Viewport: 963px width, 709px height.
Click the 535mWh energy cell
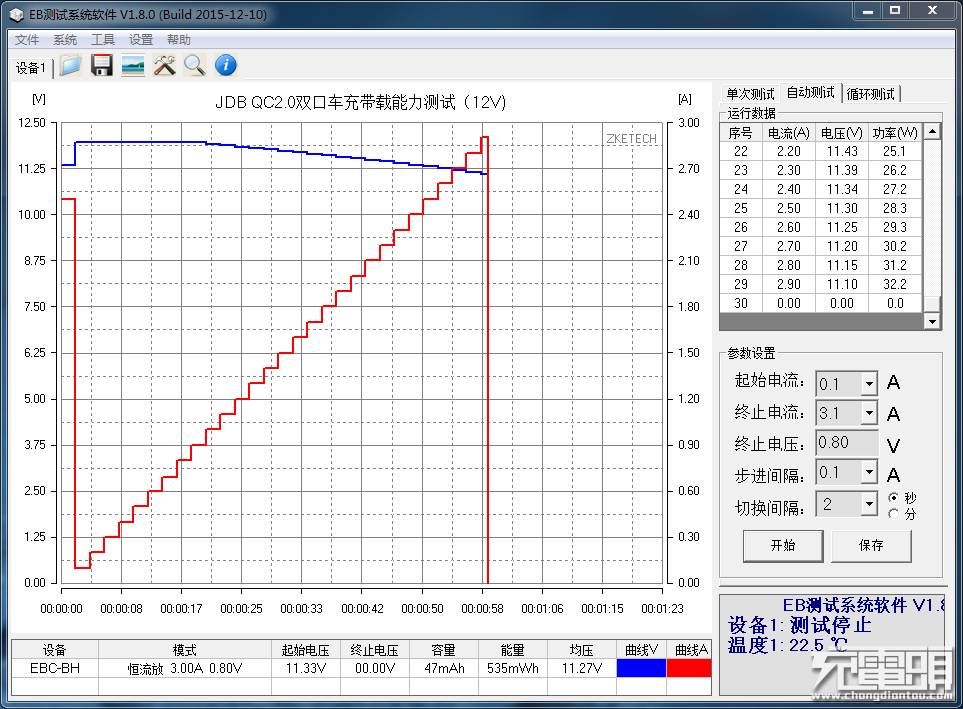513,668
